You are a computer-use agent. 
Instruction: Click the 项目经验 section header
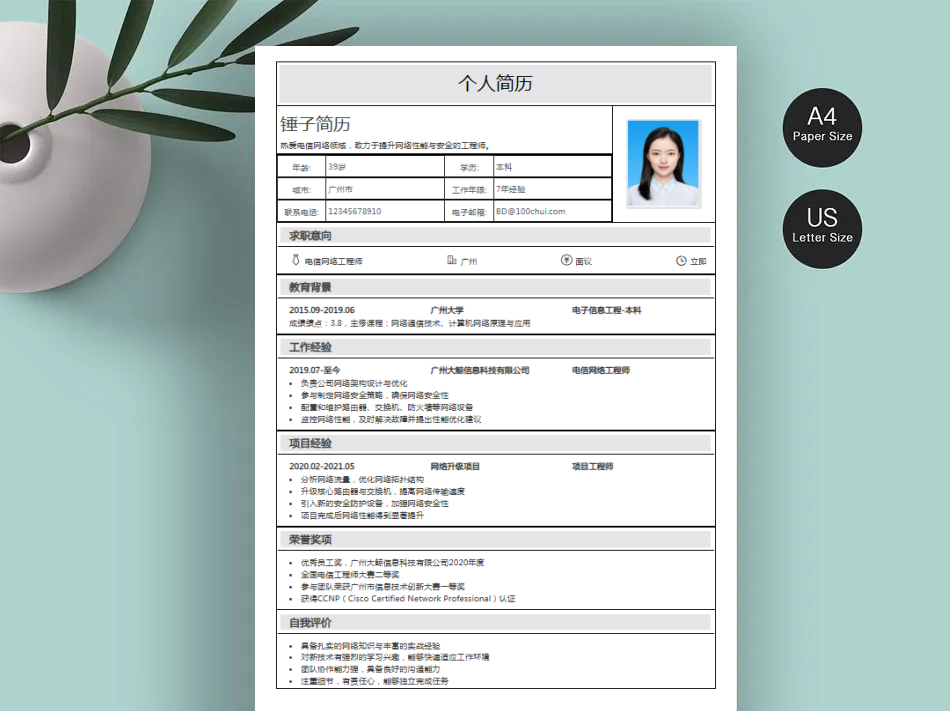click(x=496, y=443)
